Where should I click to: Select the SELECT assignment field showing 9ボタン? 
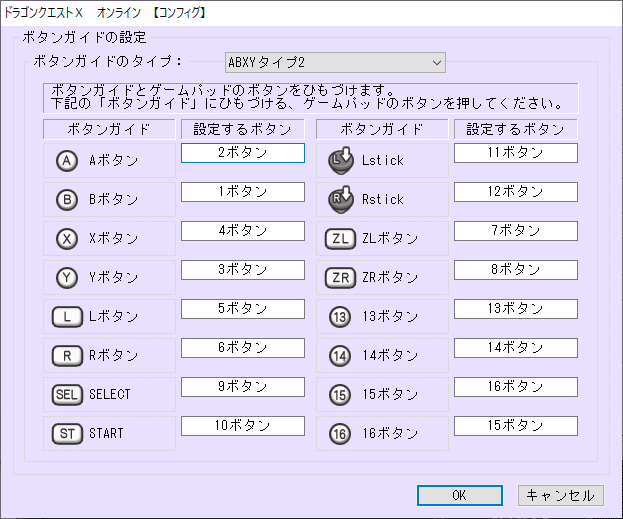(243, 387)
